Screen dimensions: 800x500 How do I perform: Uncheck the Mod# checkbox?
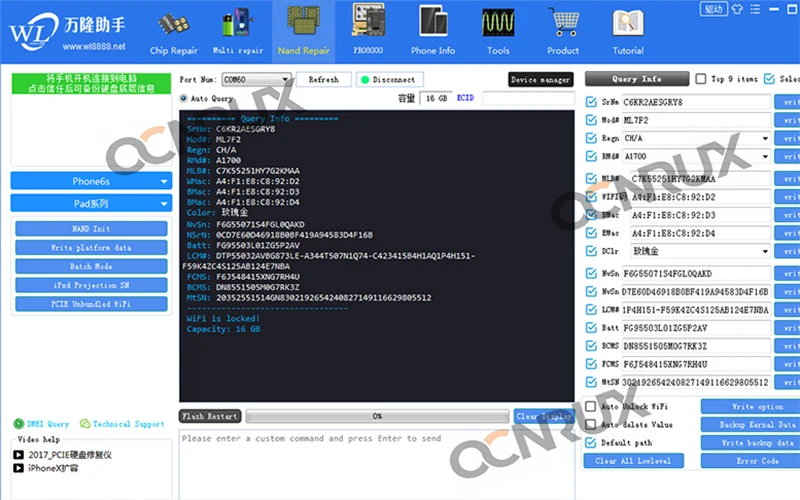591,120
